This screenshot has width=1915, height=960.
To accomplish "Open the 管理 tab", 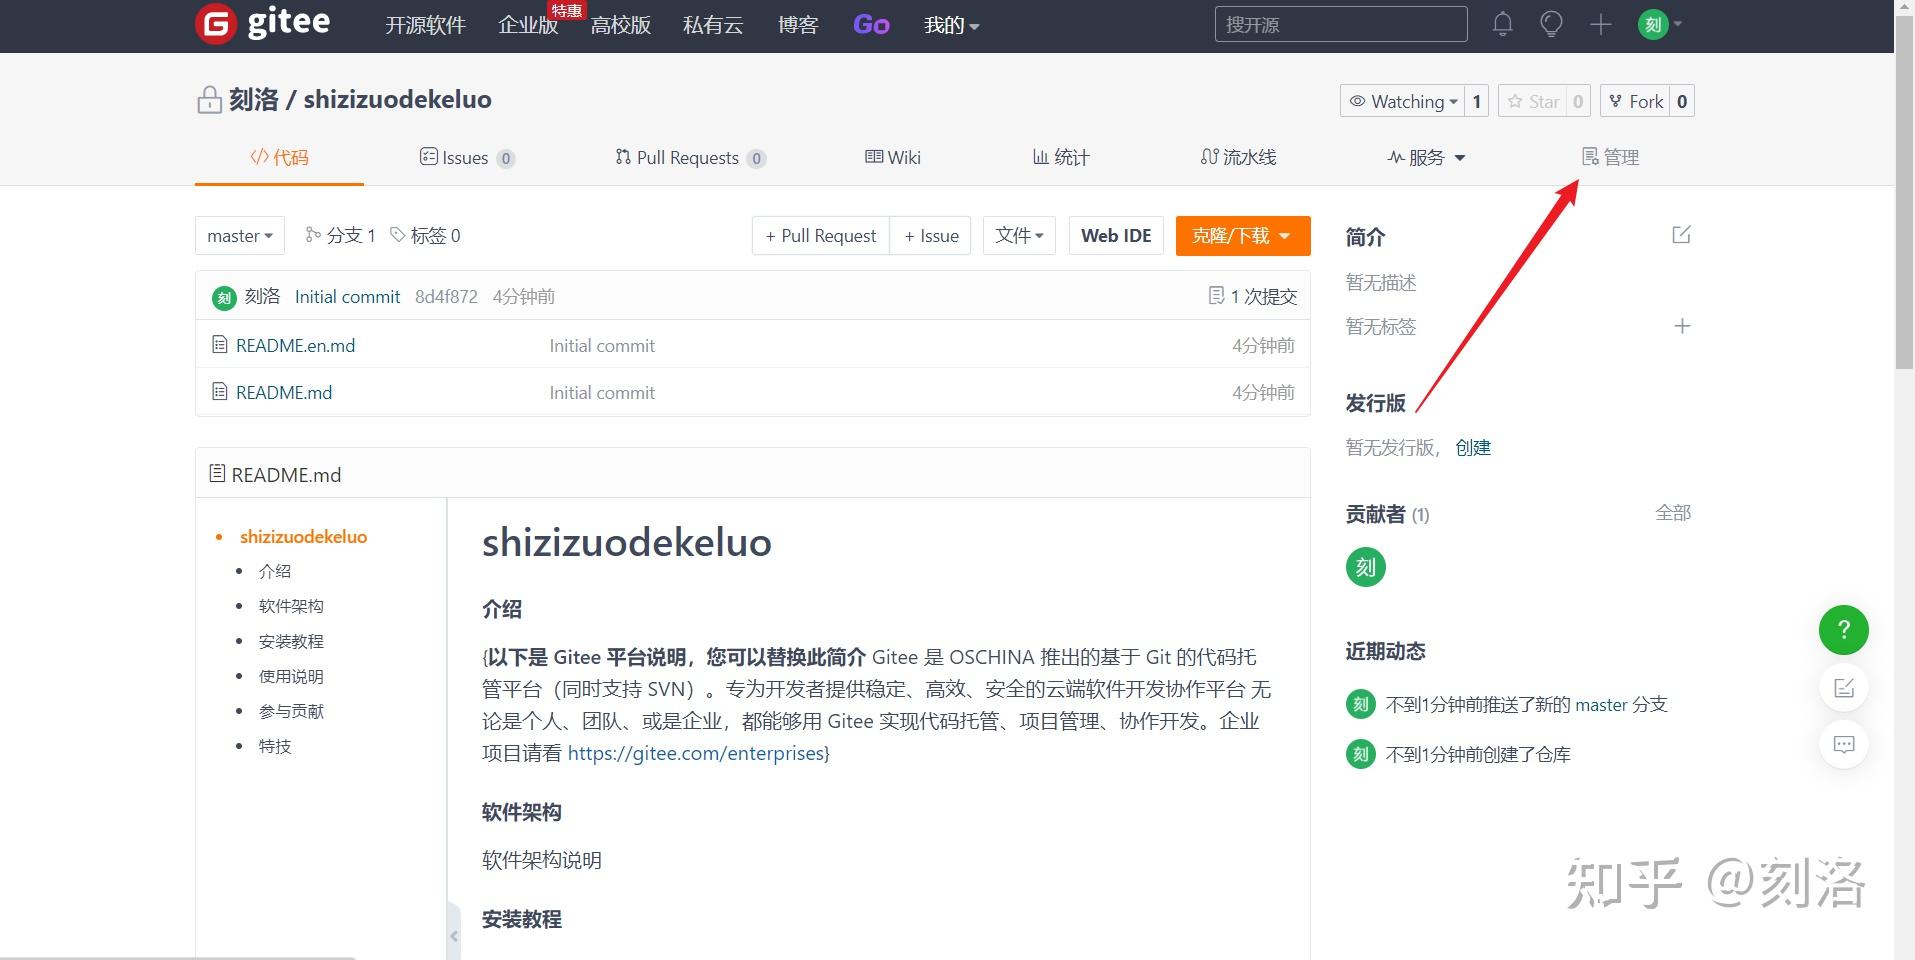I will click(1610, 157).
